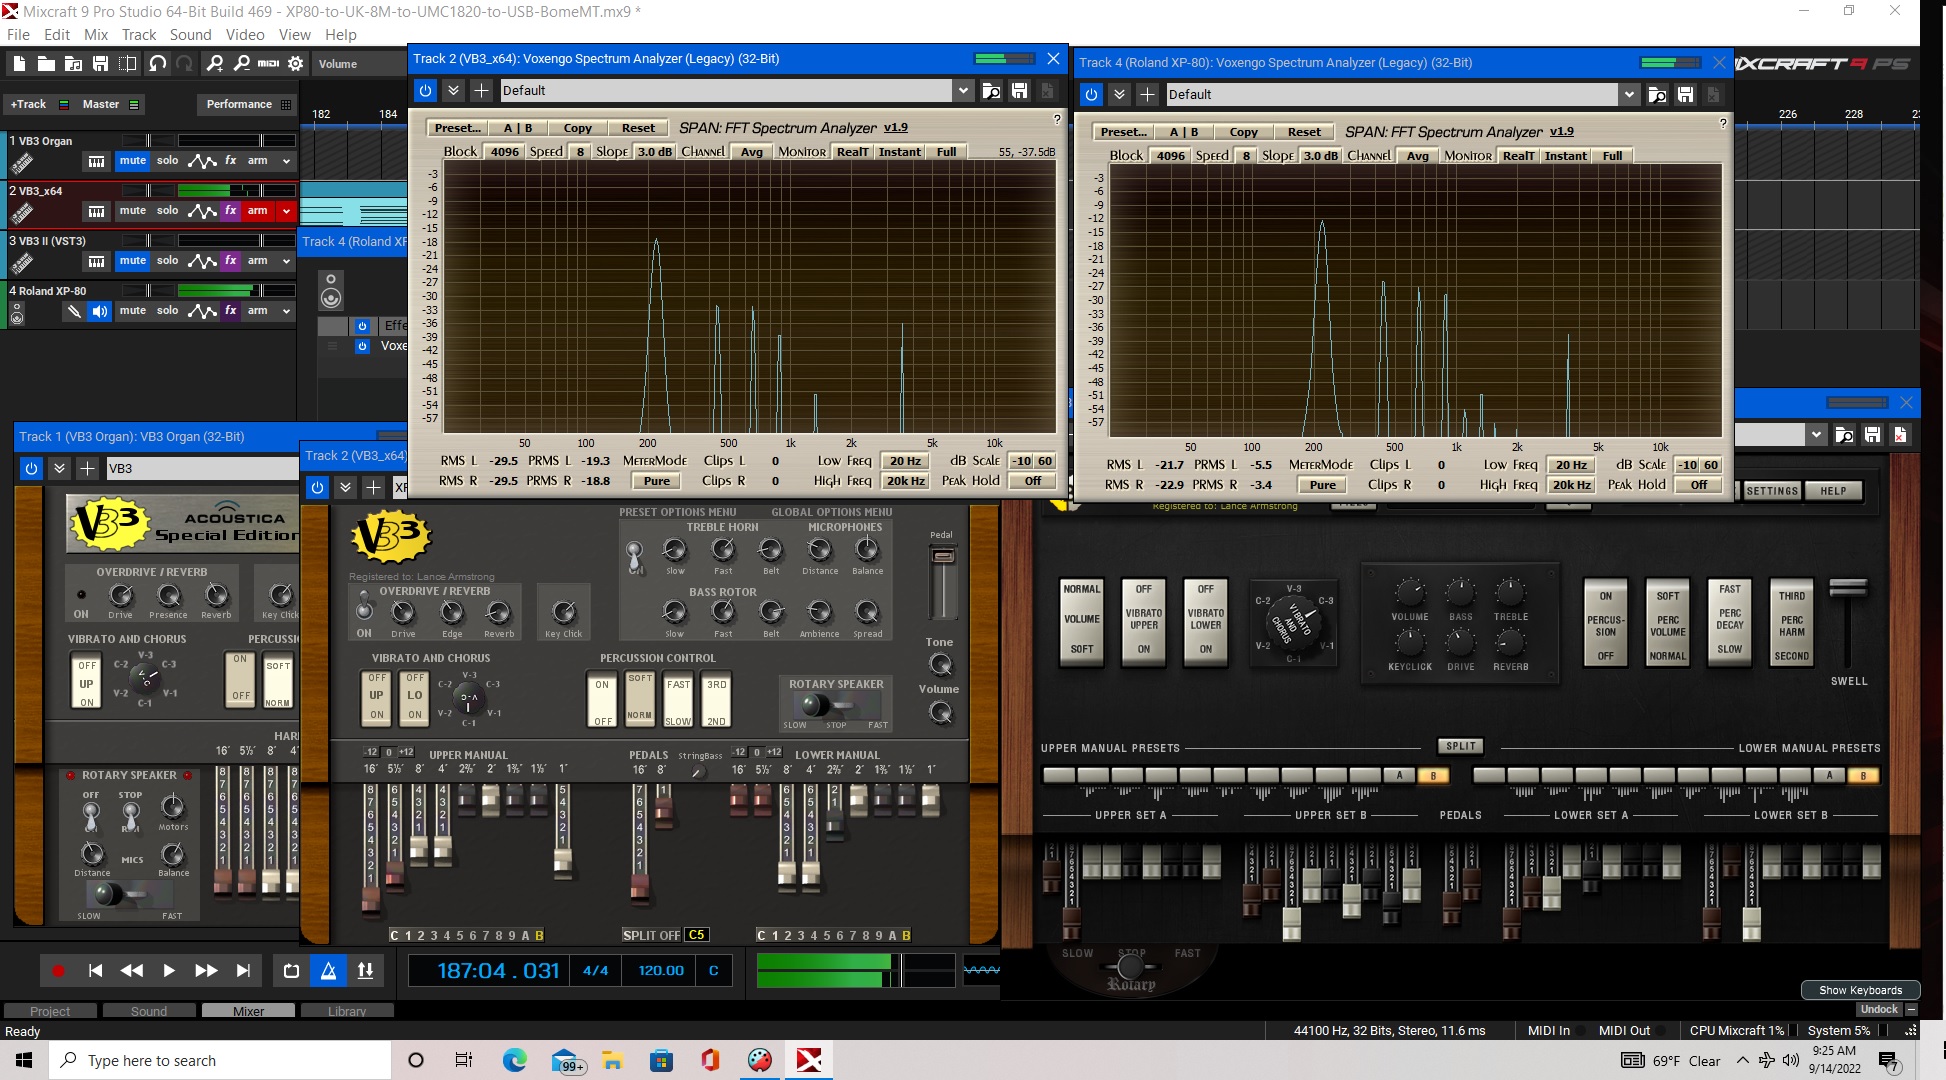Click the FX icon on Roland XP-80 track
1946x1080 pixels.
click(230, 311)
